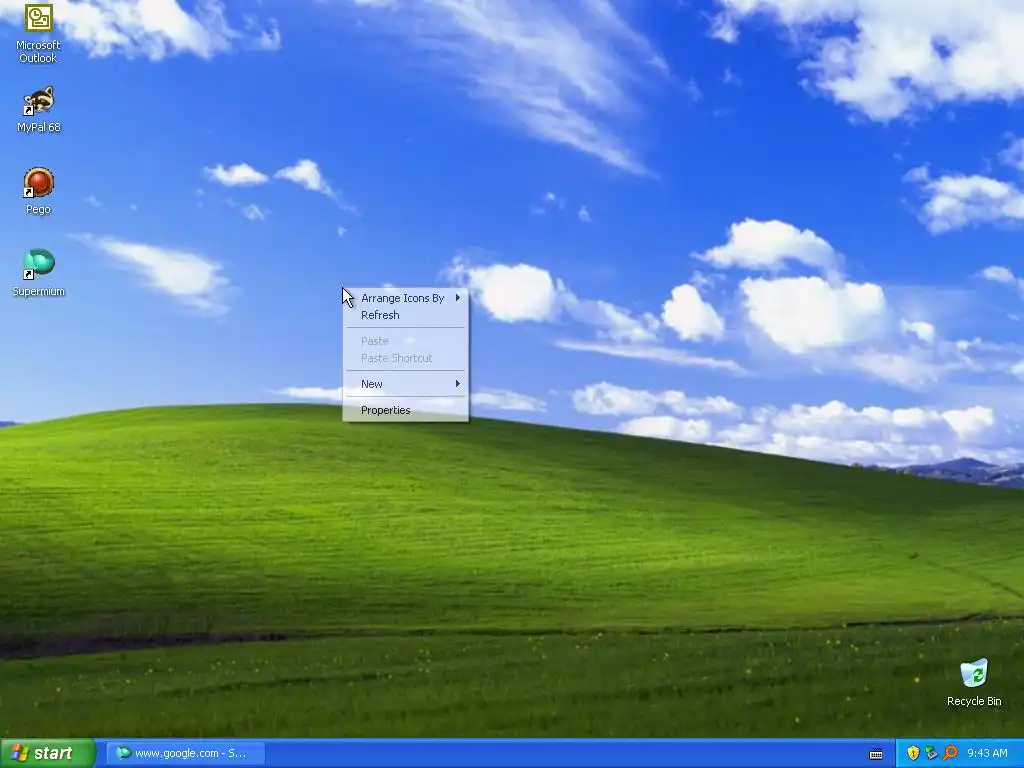Choose Refresh from the context menu
Image resolution: width=1024 pixels, height=768 pixels.
point(406,315)
